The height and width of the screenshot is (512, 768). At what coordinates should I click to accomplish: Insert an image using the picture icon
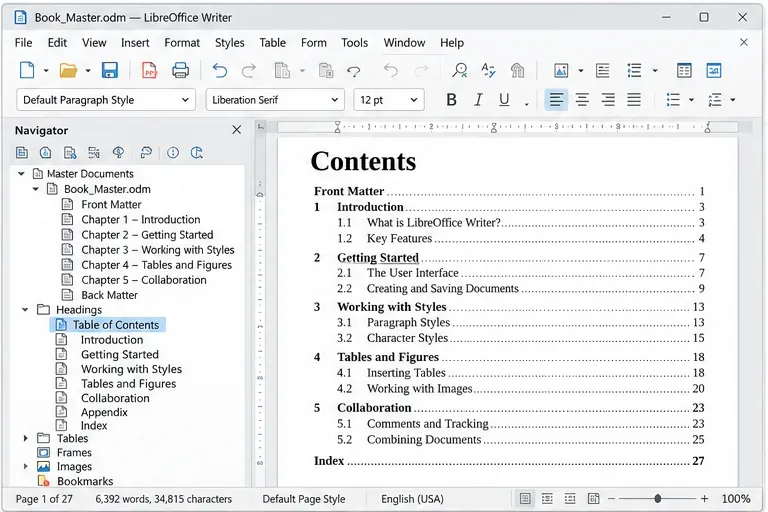561,71
